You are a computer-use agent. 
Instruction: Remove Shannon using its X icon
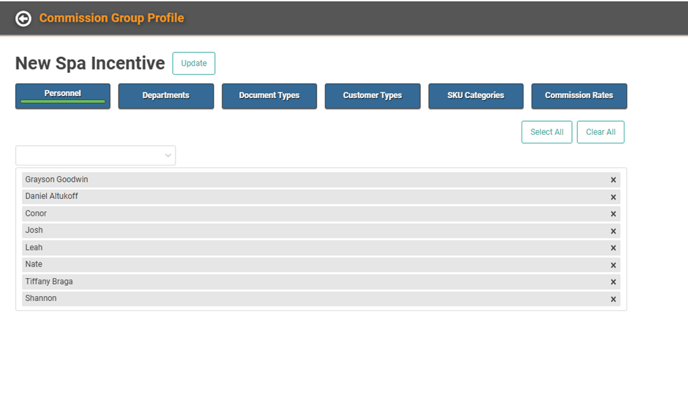click(x=613, y=299)
